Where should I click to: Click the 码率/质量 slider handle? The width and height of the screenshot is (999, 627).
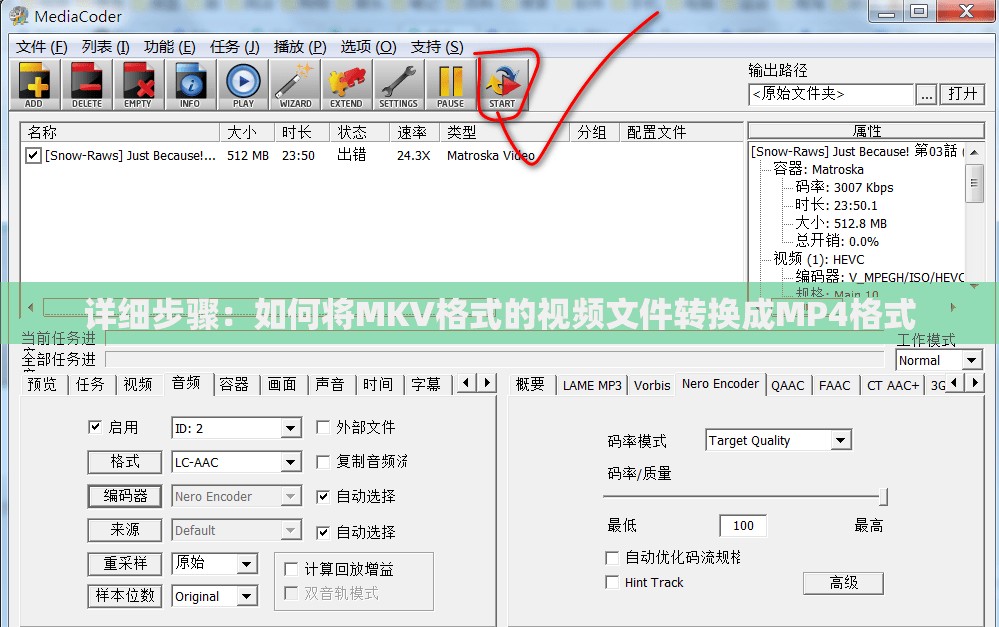pyautogui.click(x=883, y=496)
